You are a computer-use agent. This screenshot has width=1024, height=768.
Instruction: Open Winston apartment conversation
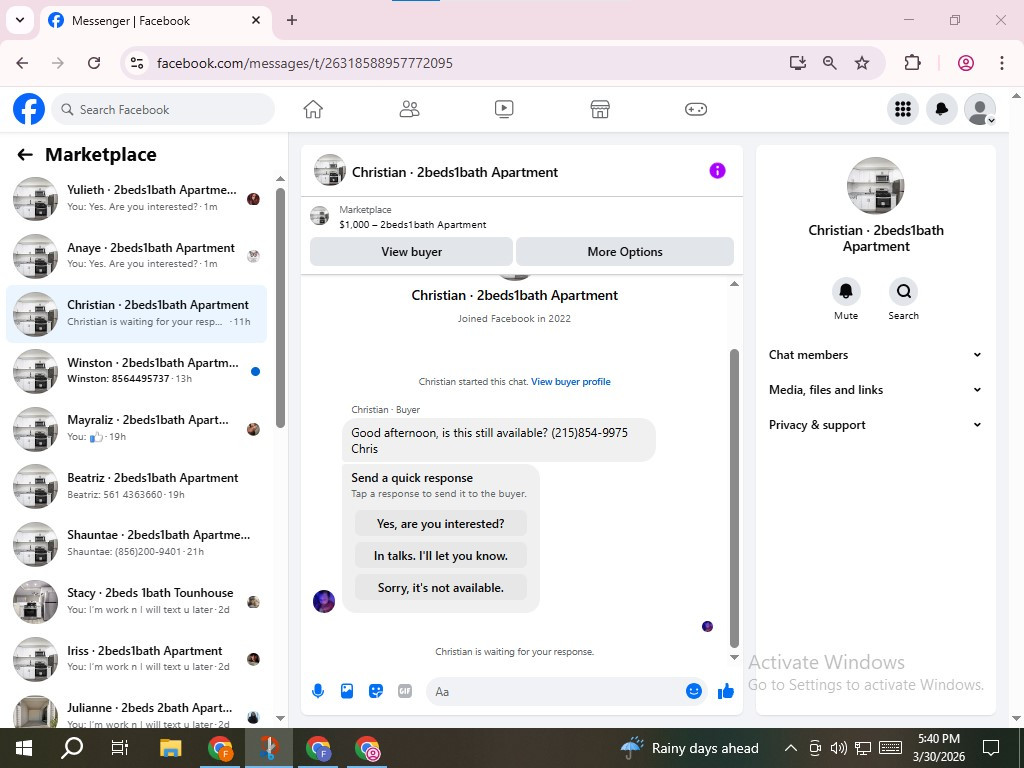coord(136,371)
